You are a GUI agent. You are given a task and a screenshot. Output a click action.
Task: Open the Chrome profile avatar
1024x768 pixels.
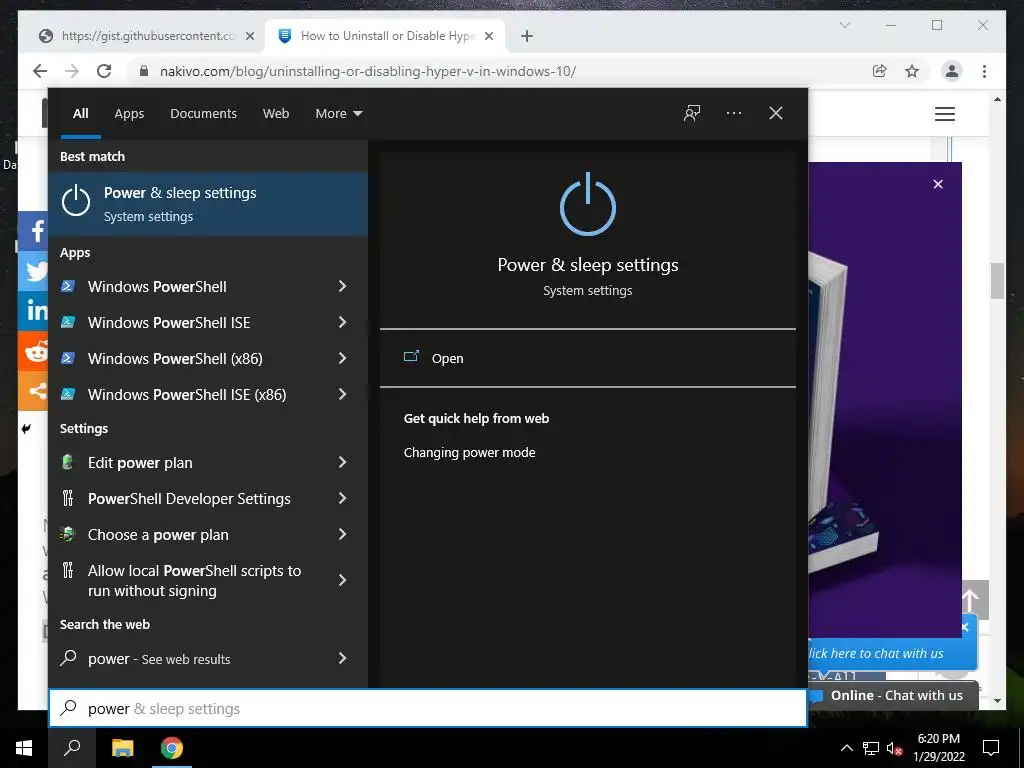952,71
